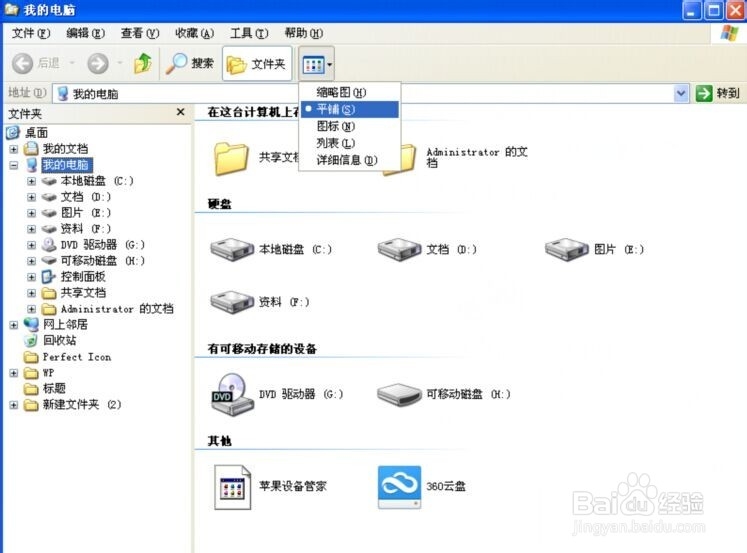Screen dimensions: 747x553
Task: Open the 收藏(A) menu
Action: click(x=194, y=33)
